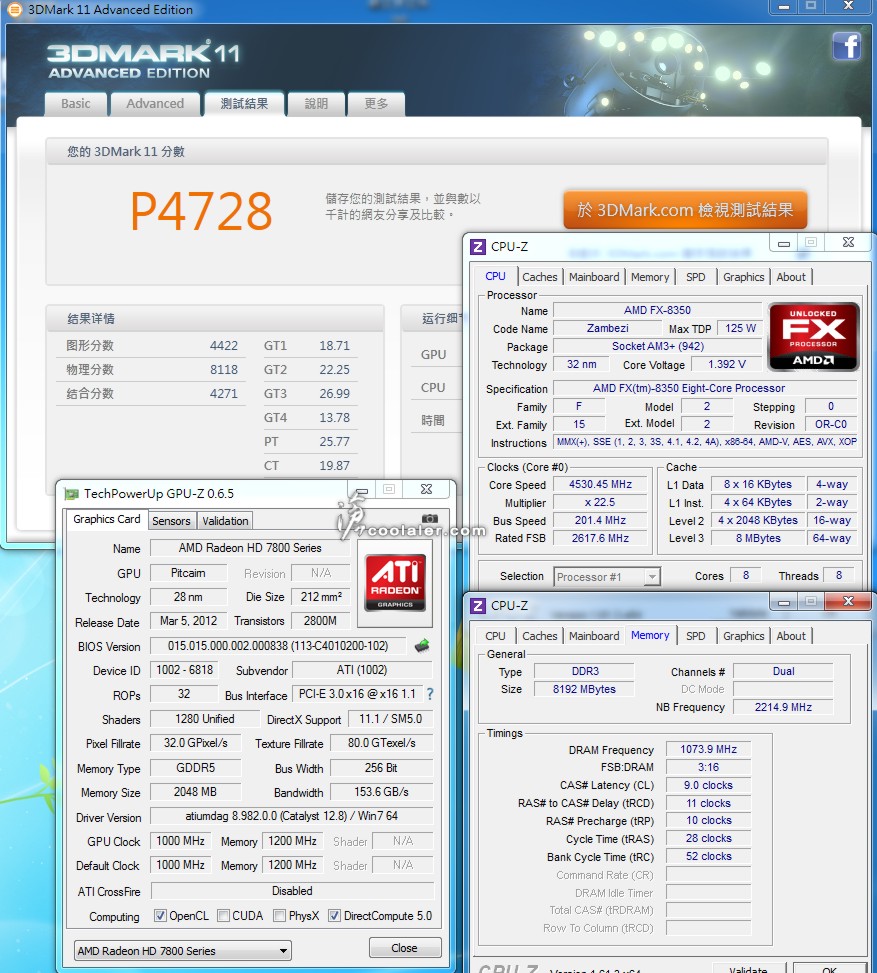
Task: Minimize the lower CPU-Z Memory window
Action: coord(783,601)
